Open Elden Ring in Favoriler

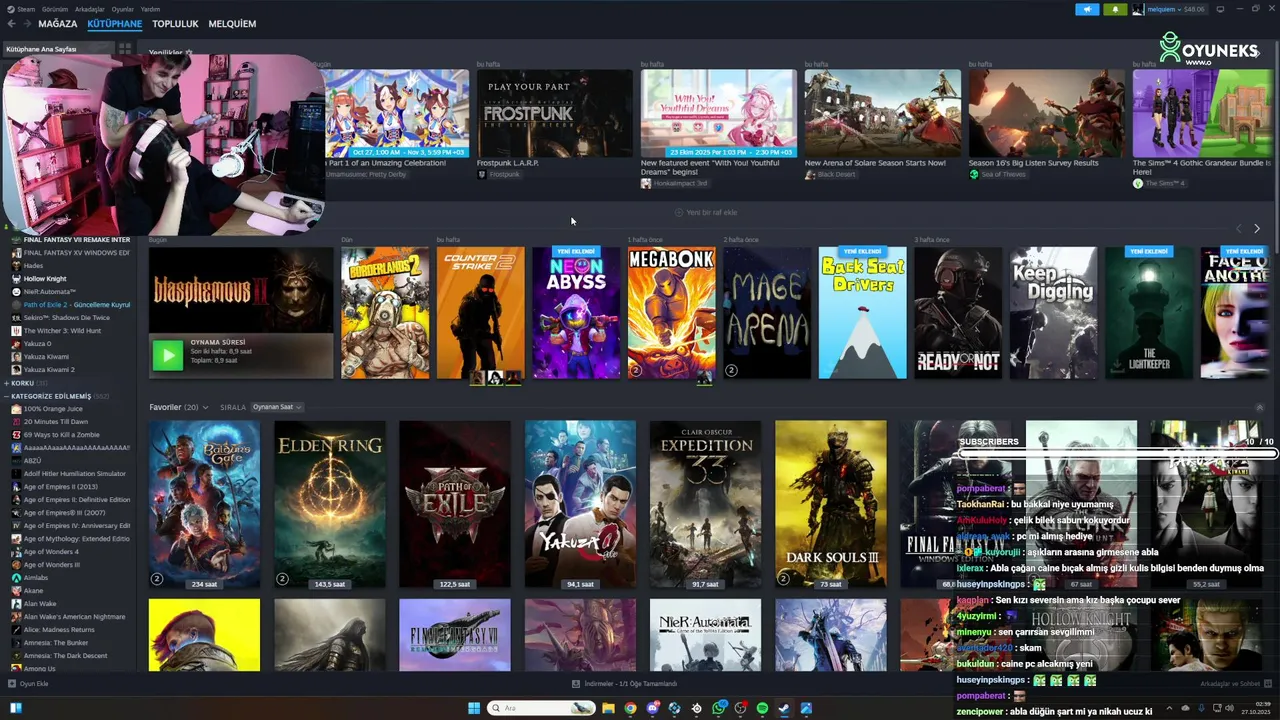pyautogui.click(x=330, y=504)
